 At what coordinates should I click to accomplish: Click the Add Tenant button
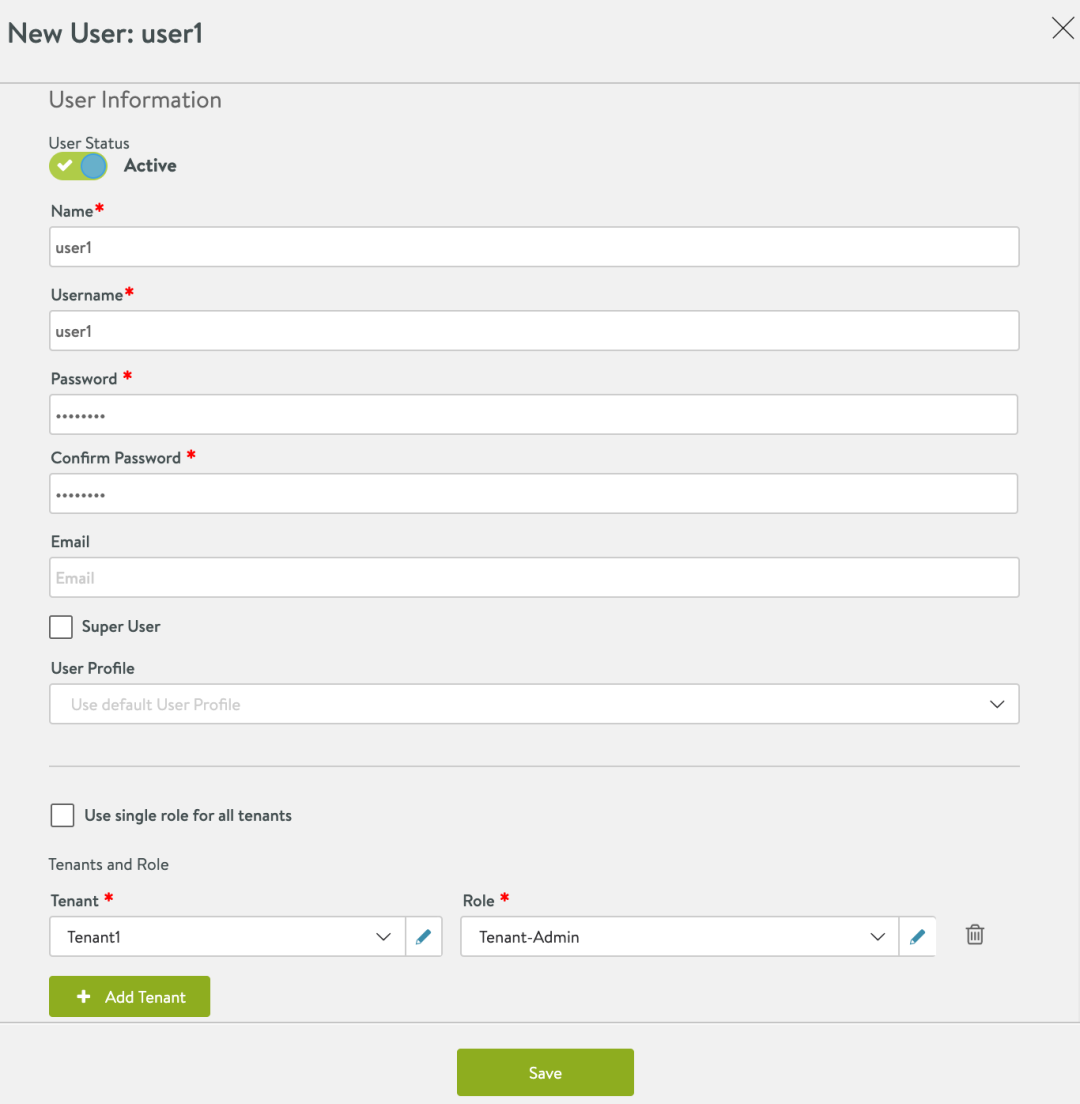click(x=130, y=996)
